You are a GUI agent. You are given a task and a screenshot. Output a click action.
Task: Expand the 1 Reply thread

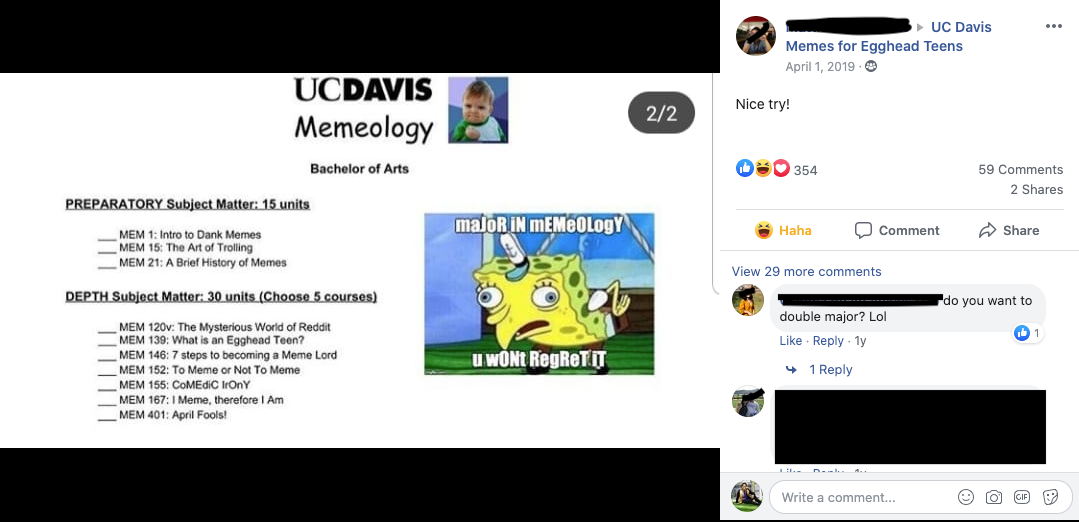click(x=819, y=369)
